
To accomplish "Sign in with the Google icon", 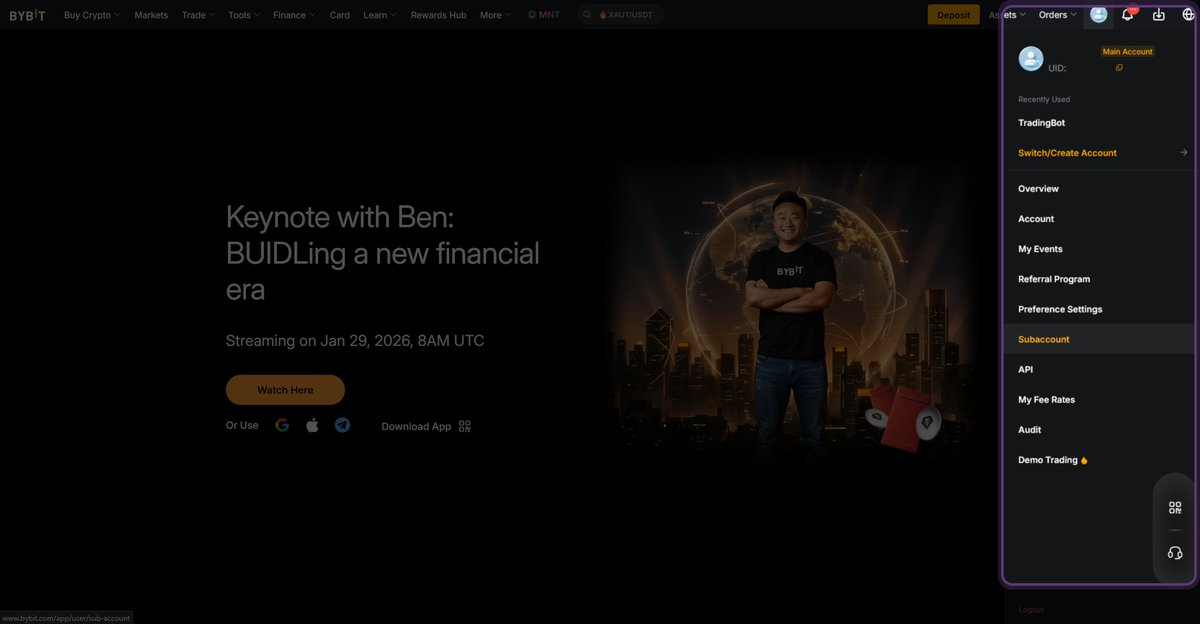I will click(x=282, y=425).
